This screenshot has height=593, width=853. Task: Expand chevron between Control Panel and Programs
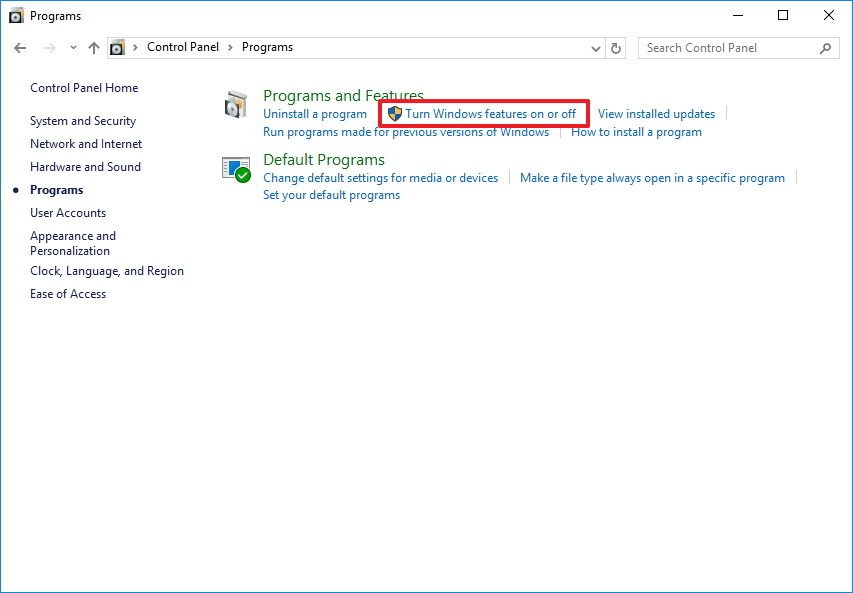coord(230,48)
